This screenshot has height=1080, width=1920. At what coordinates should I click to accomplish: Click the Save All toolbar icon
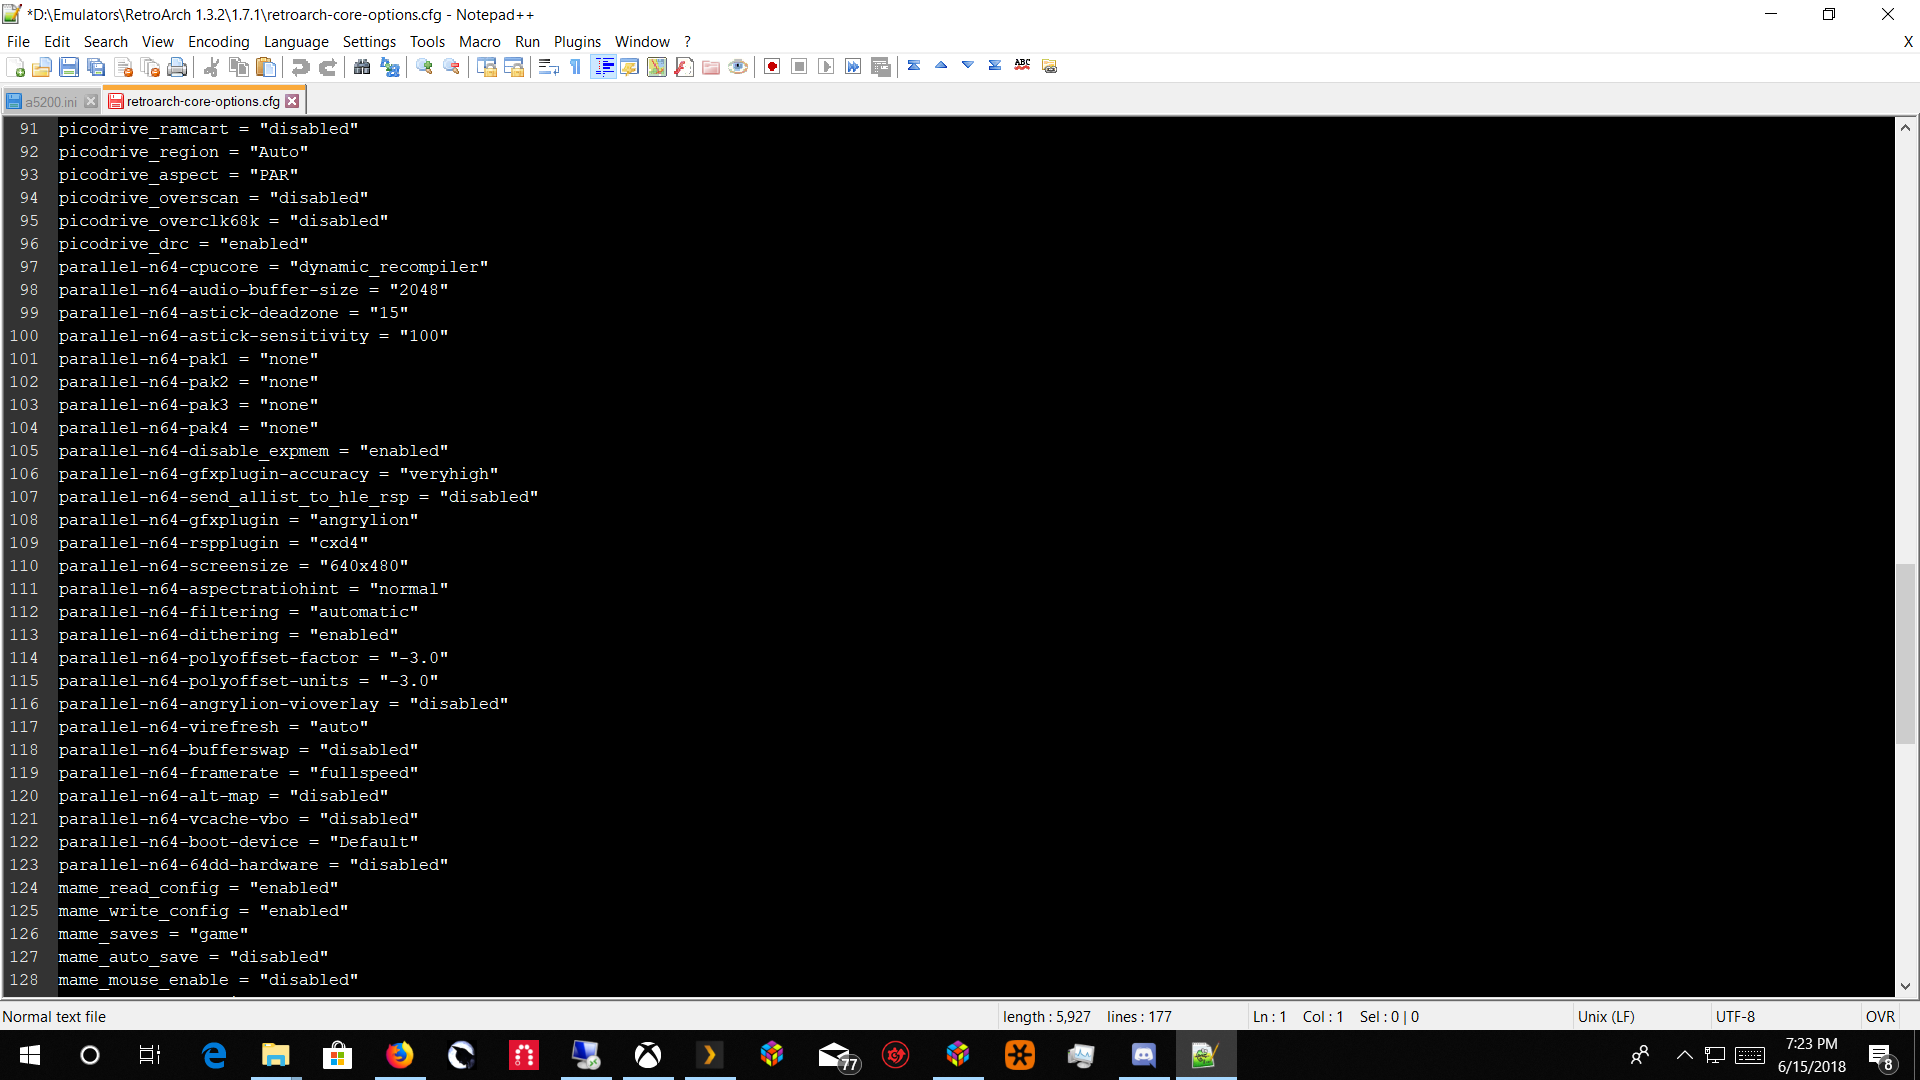click(96, 67)
